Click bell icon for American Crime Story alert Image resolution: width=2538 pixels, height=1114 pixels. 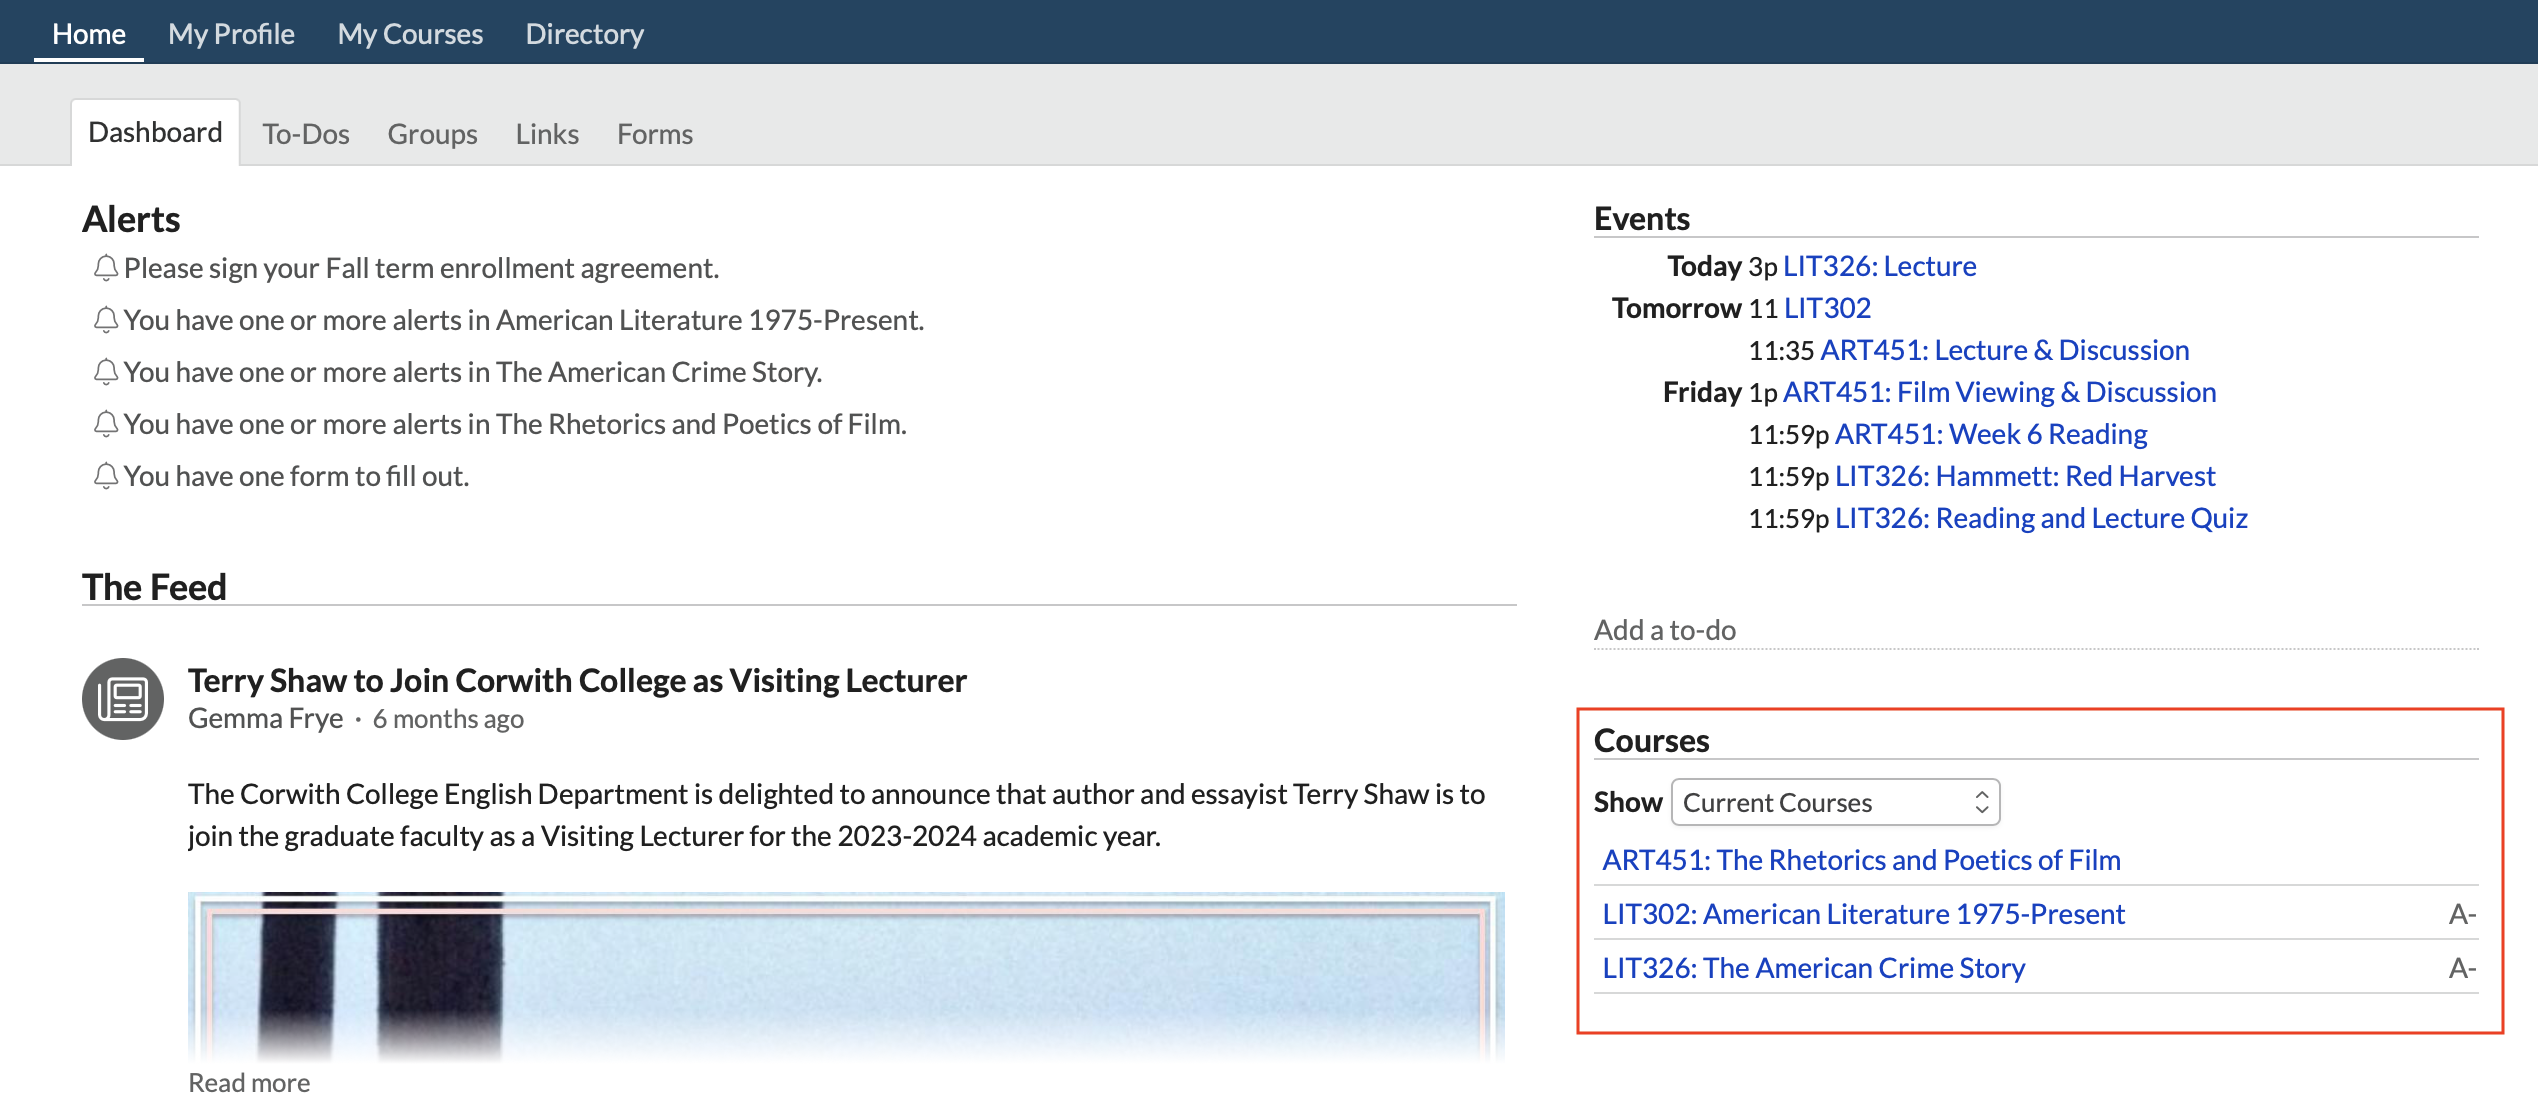(x=105, y=372)
